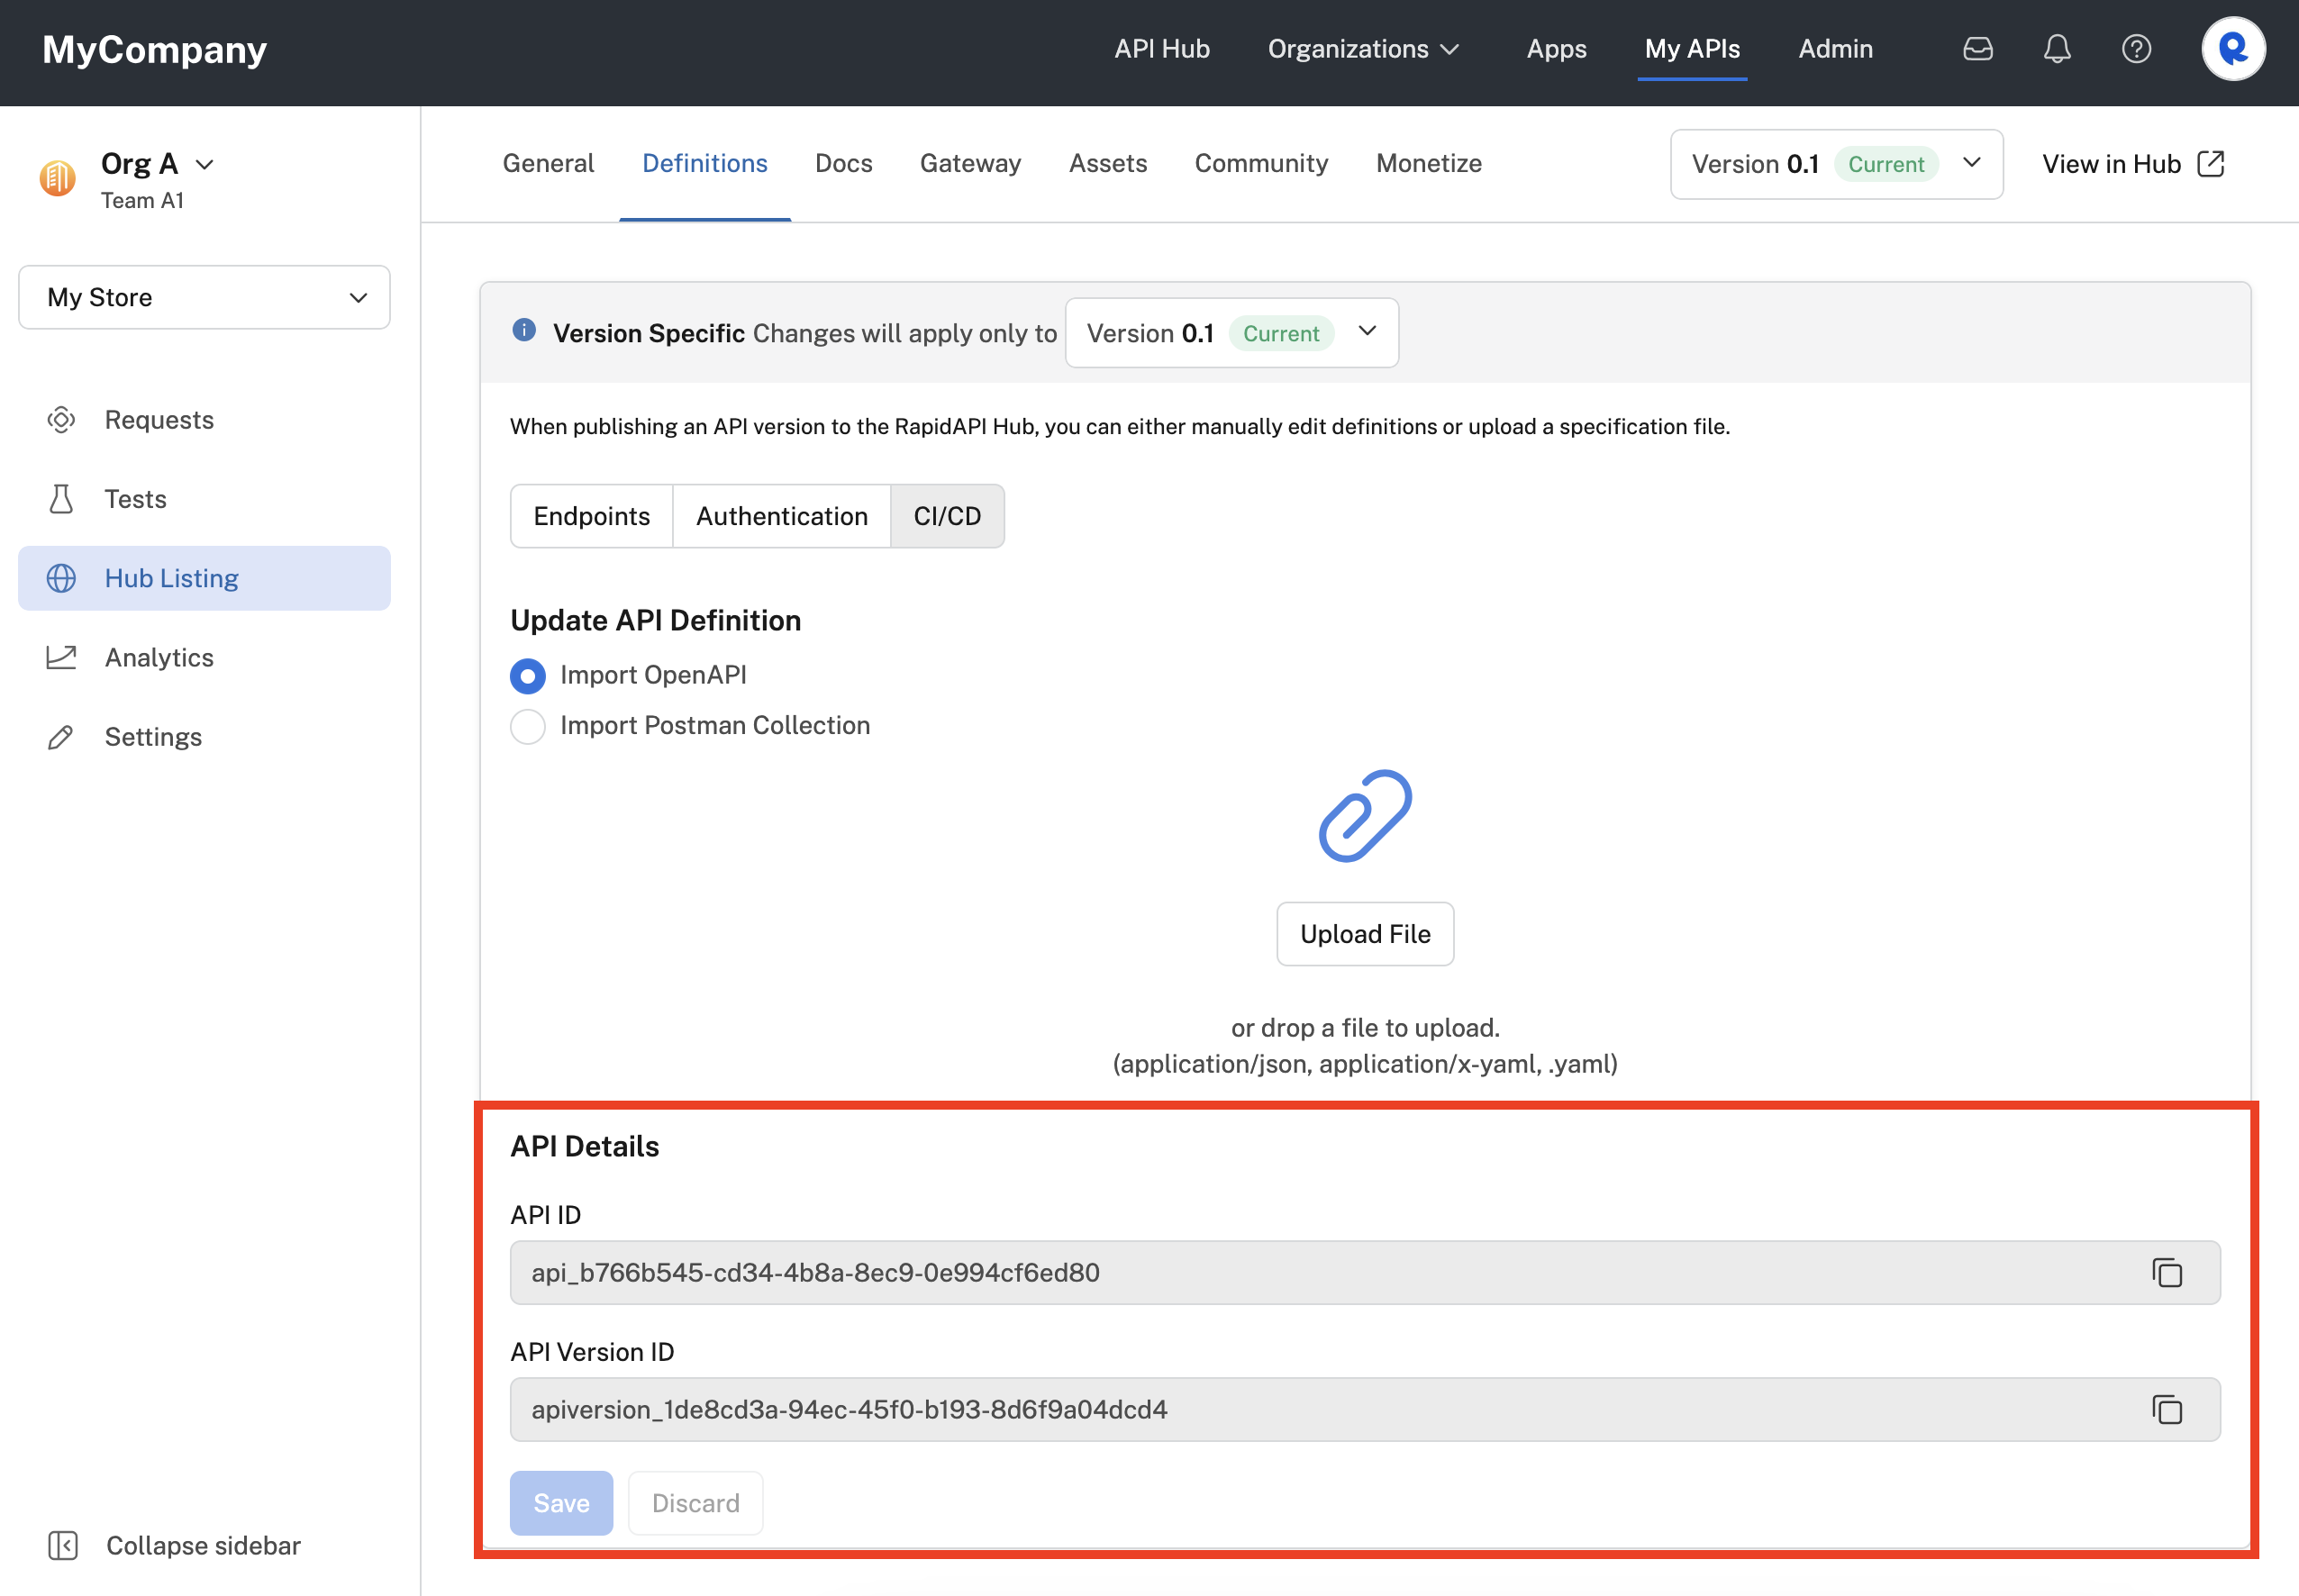The image size is (2299, 1596).
Task: Click the Team A1 label
Action: (x=142, y=200)
